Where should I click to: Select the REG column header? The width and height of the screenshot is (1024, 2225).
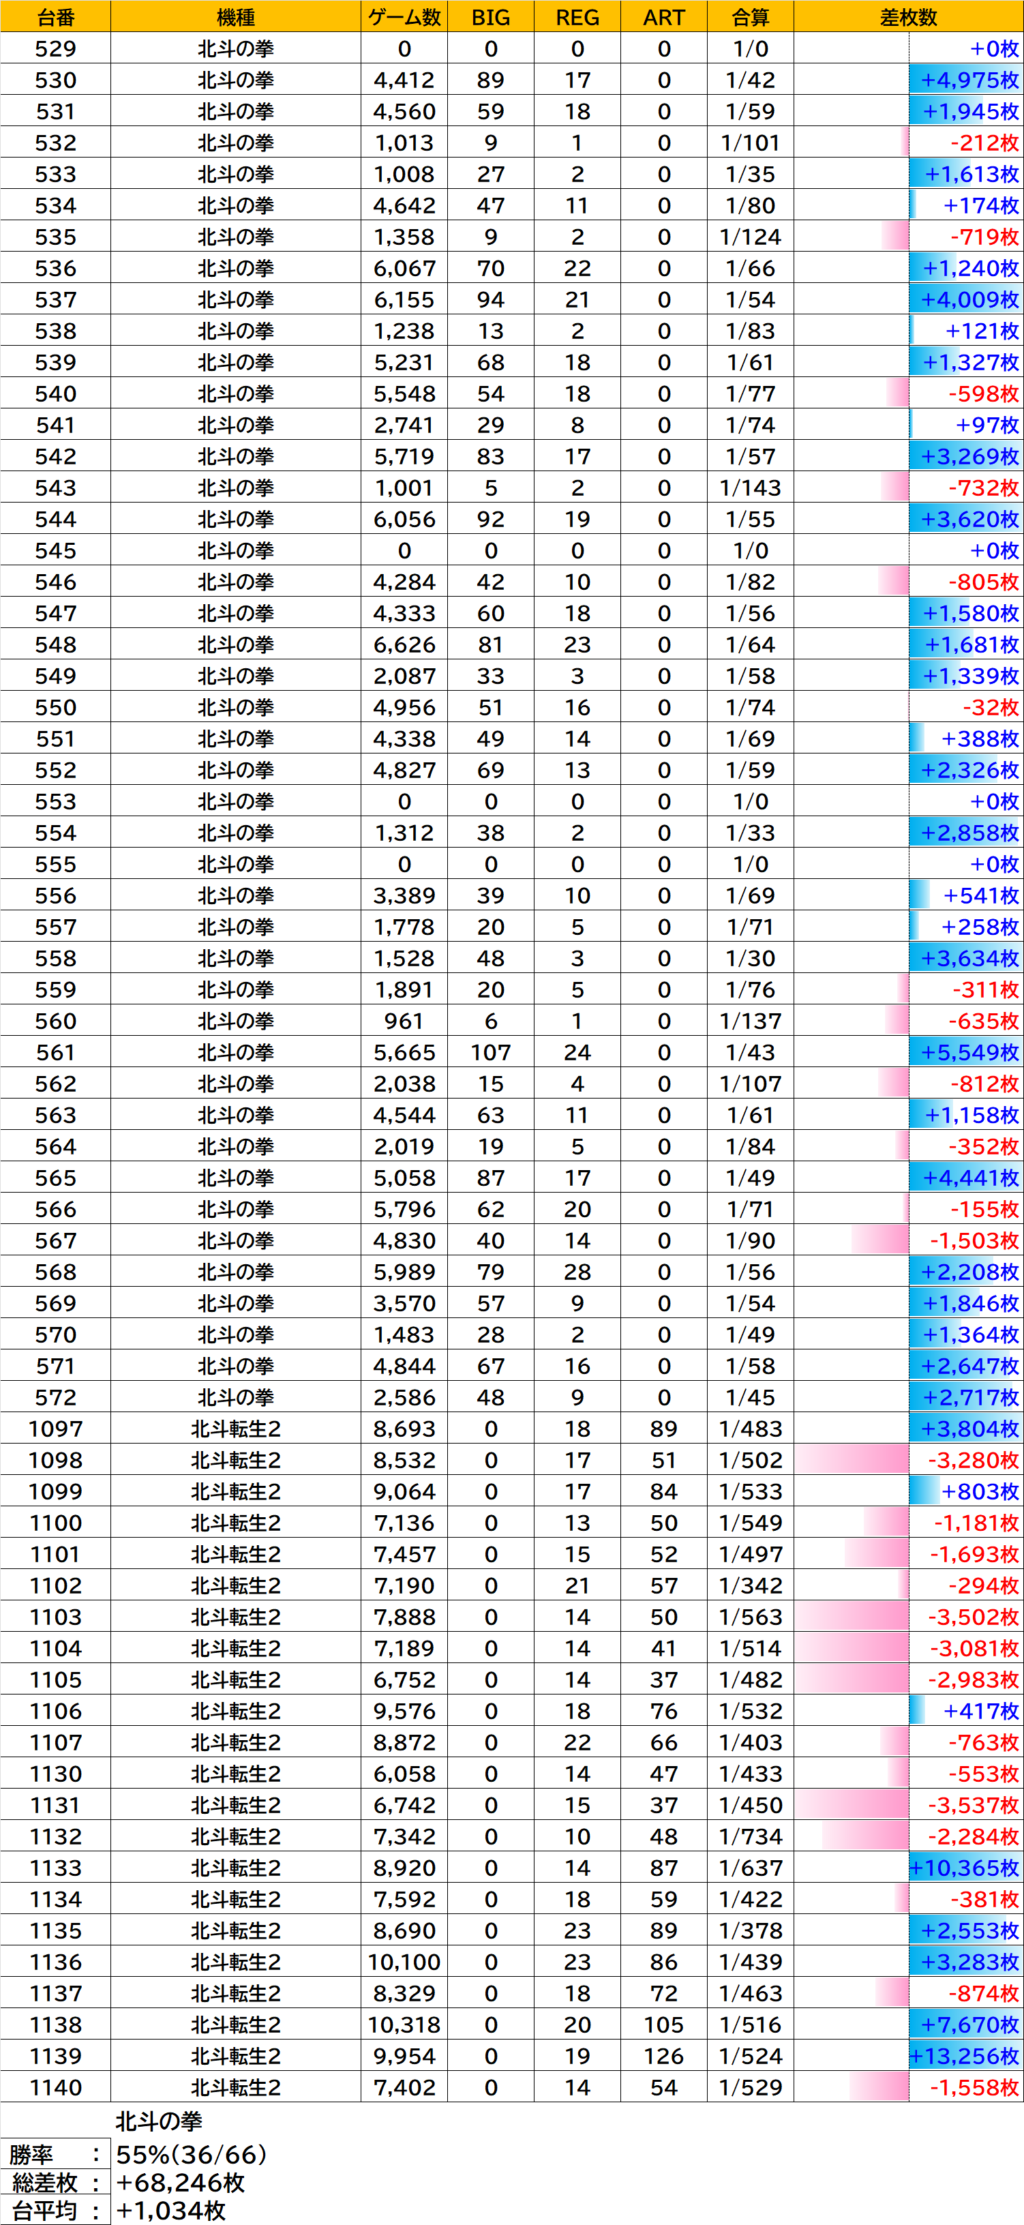[577, 17]
